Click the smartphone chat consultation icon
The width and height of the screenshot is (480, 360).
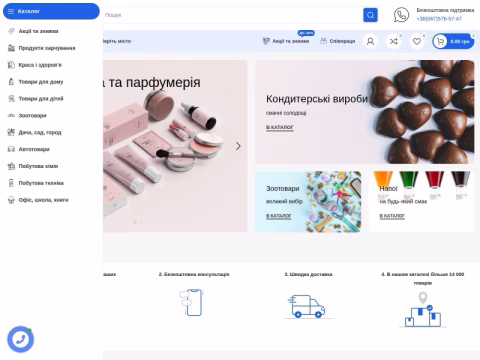click(x=192, y=303)
